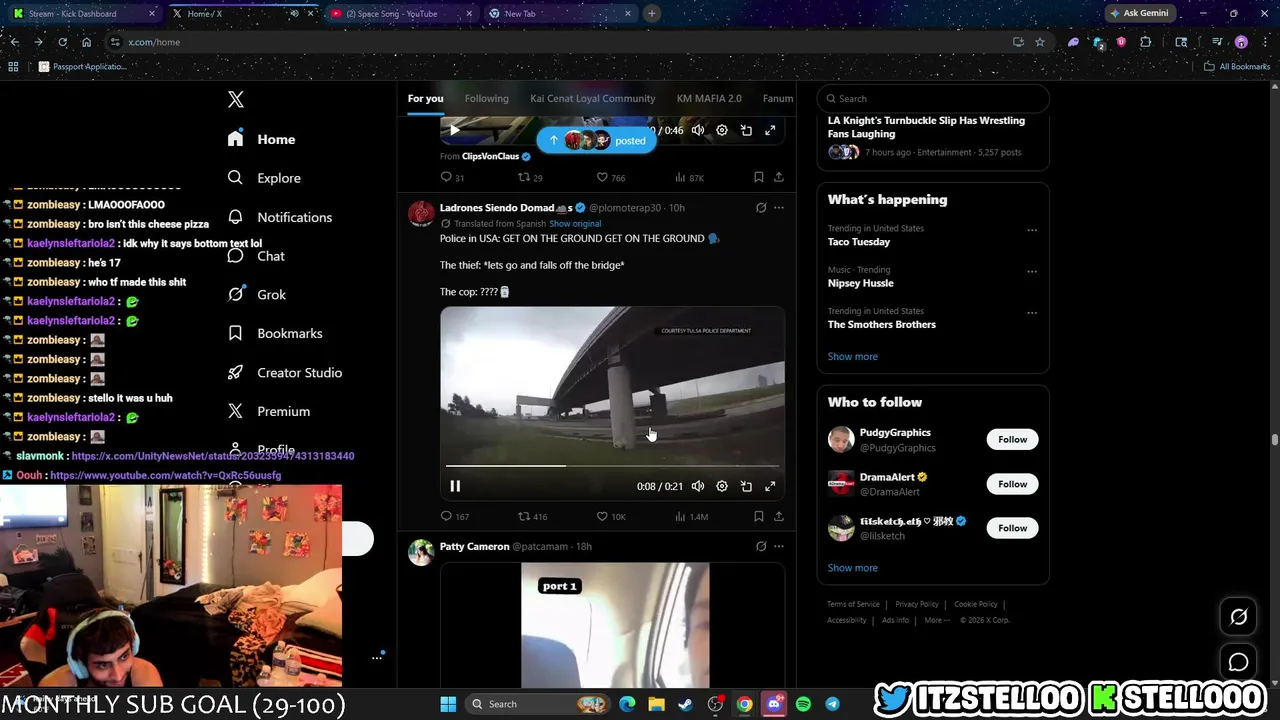The width and height of the screenshot is (1280, 720).
Task: Mute the Tulsa police video
Action: coord(698,486)
